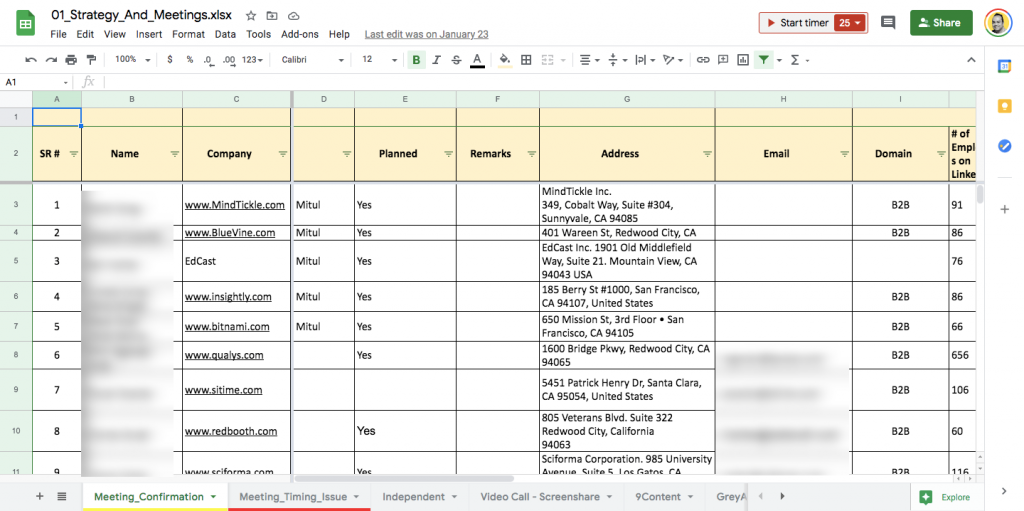Print the spreadsheet
Viewport: 1024px width, 511px height.
click(71, 59)
